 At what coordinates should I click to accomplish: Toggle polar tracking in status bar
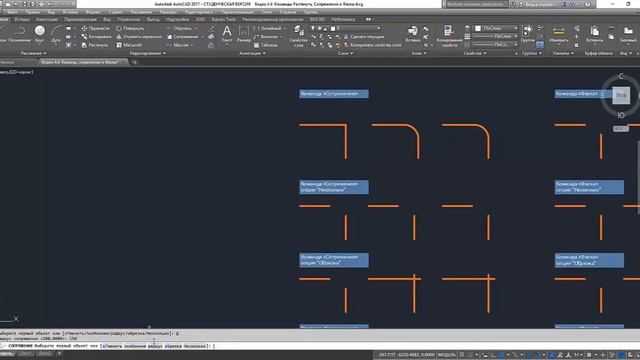point(502,355)
